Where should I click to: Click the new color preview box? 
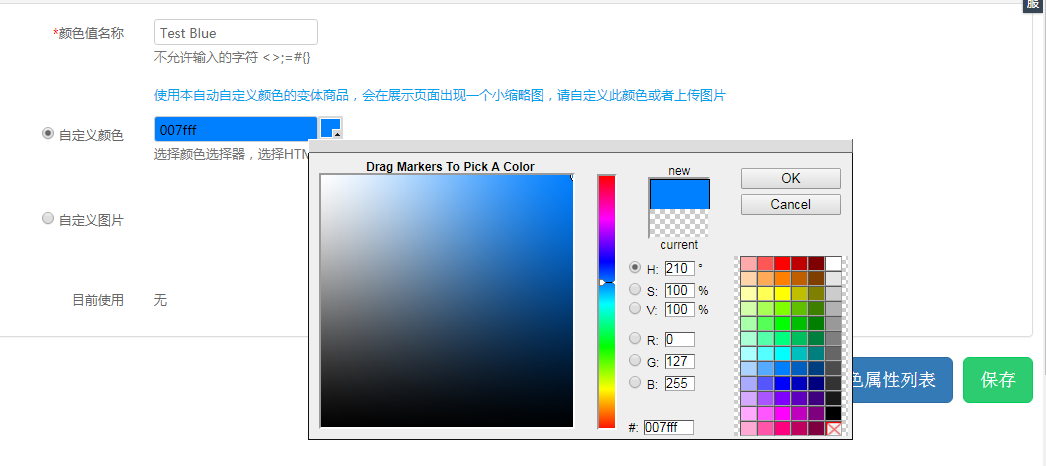679,194
